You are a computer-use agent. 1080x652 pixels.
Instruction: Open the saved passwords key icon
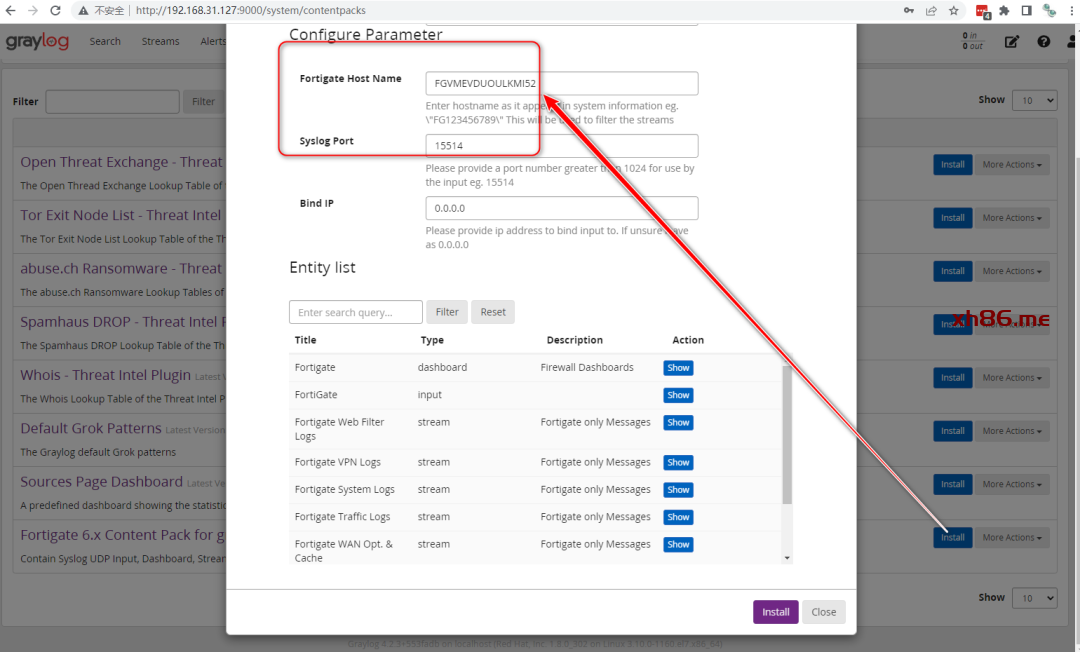pos(908,10)
